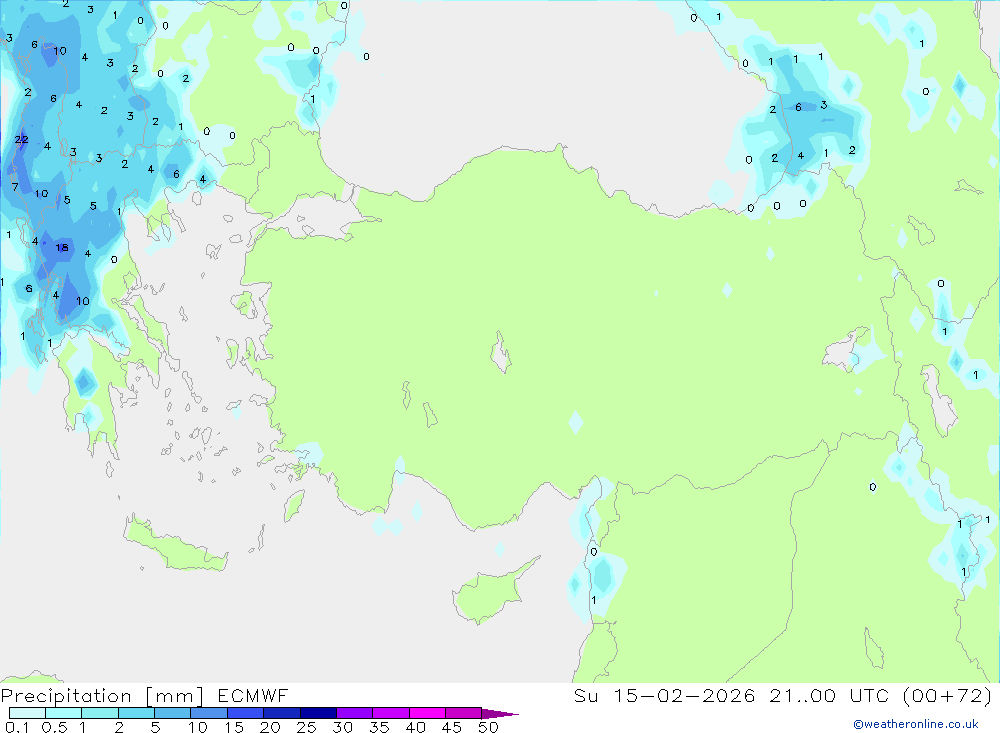Click the 25–30 mm dark blue swatch
Viewport: 1000px width, 733px height.
tap(318, 713)
